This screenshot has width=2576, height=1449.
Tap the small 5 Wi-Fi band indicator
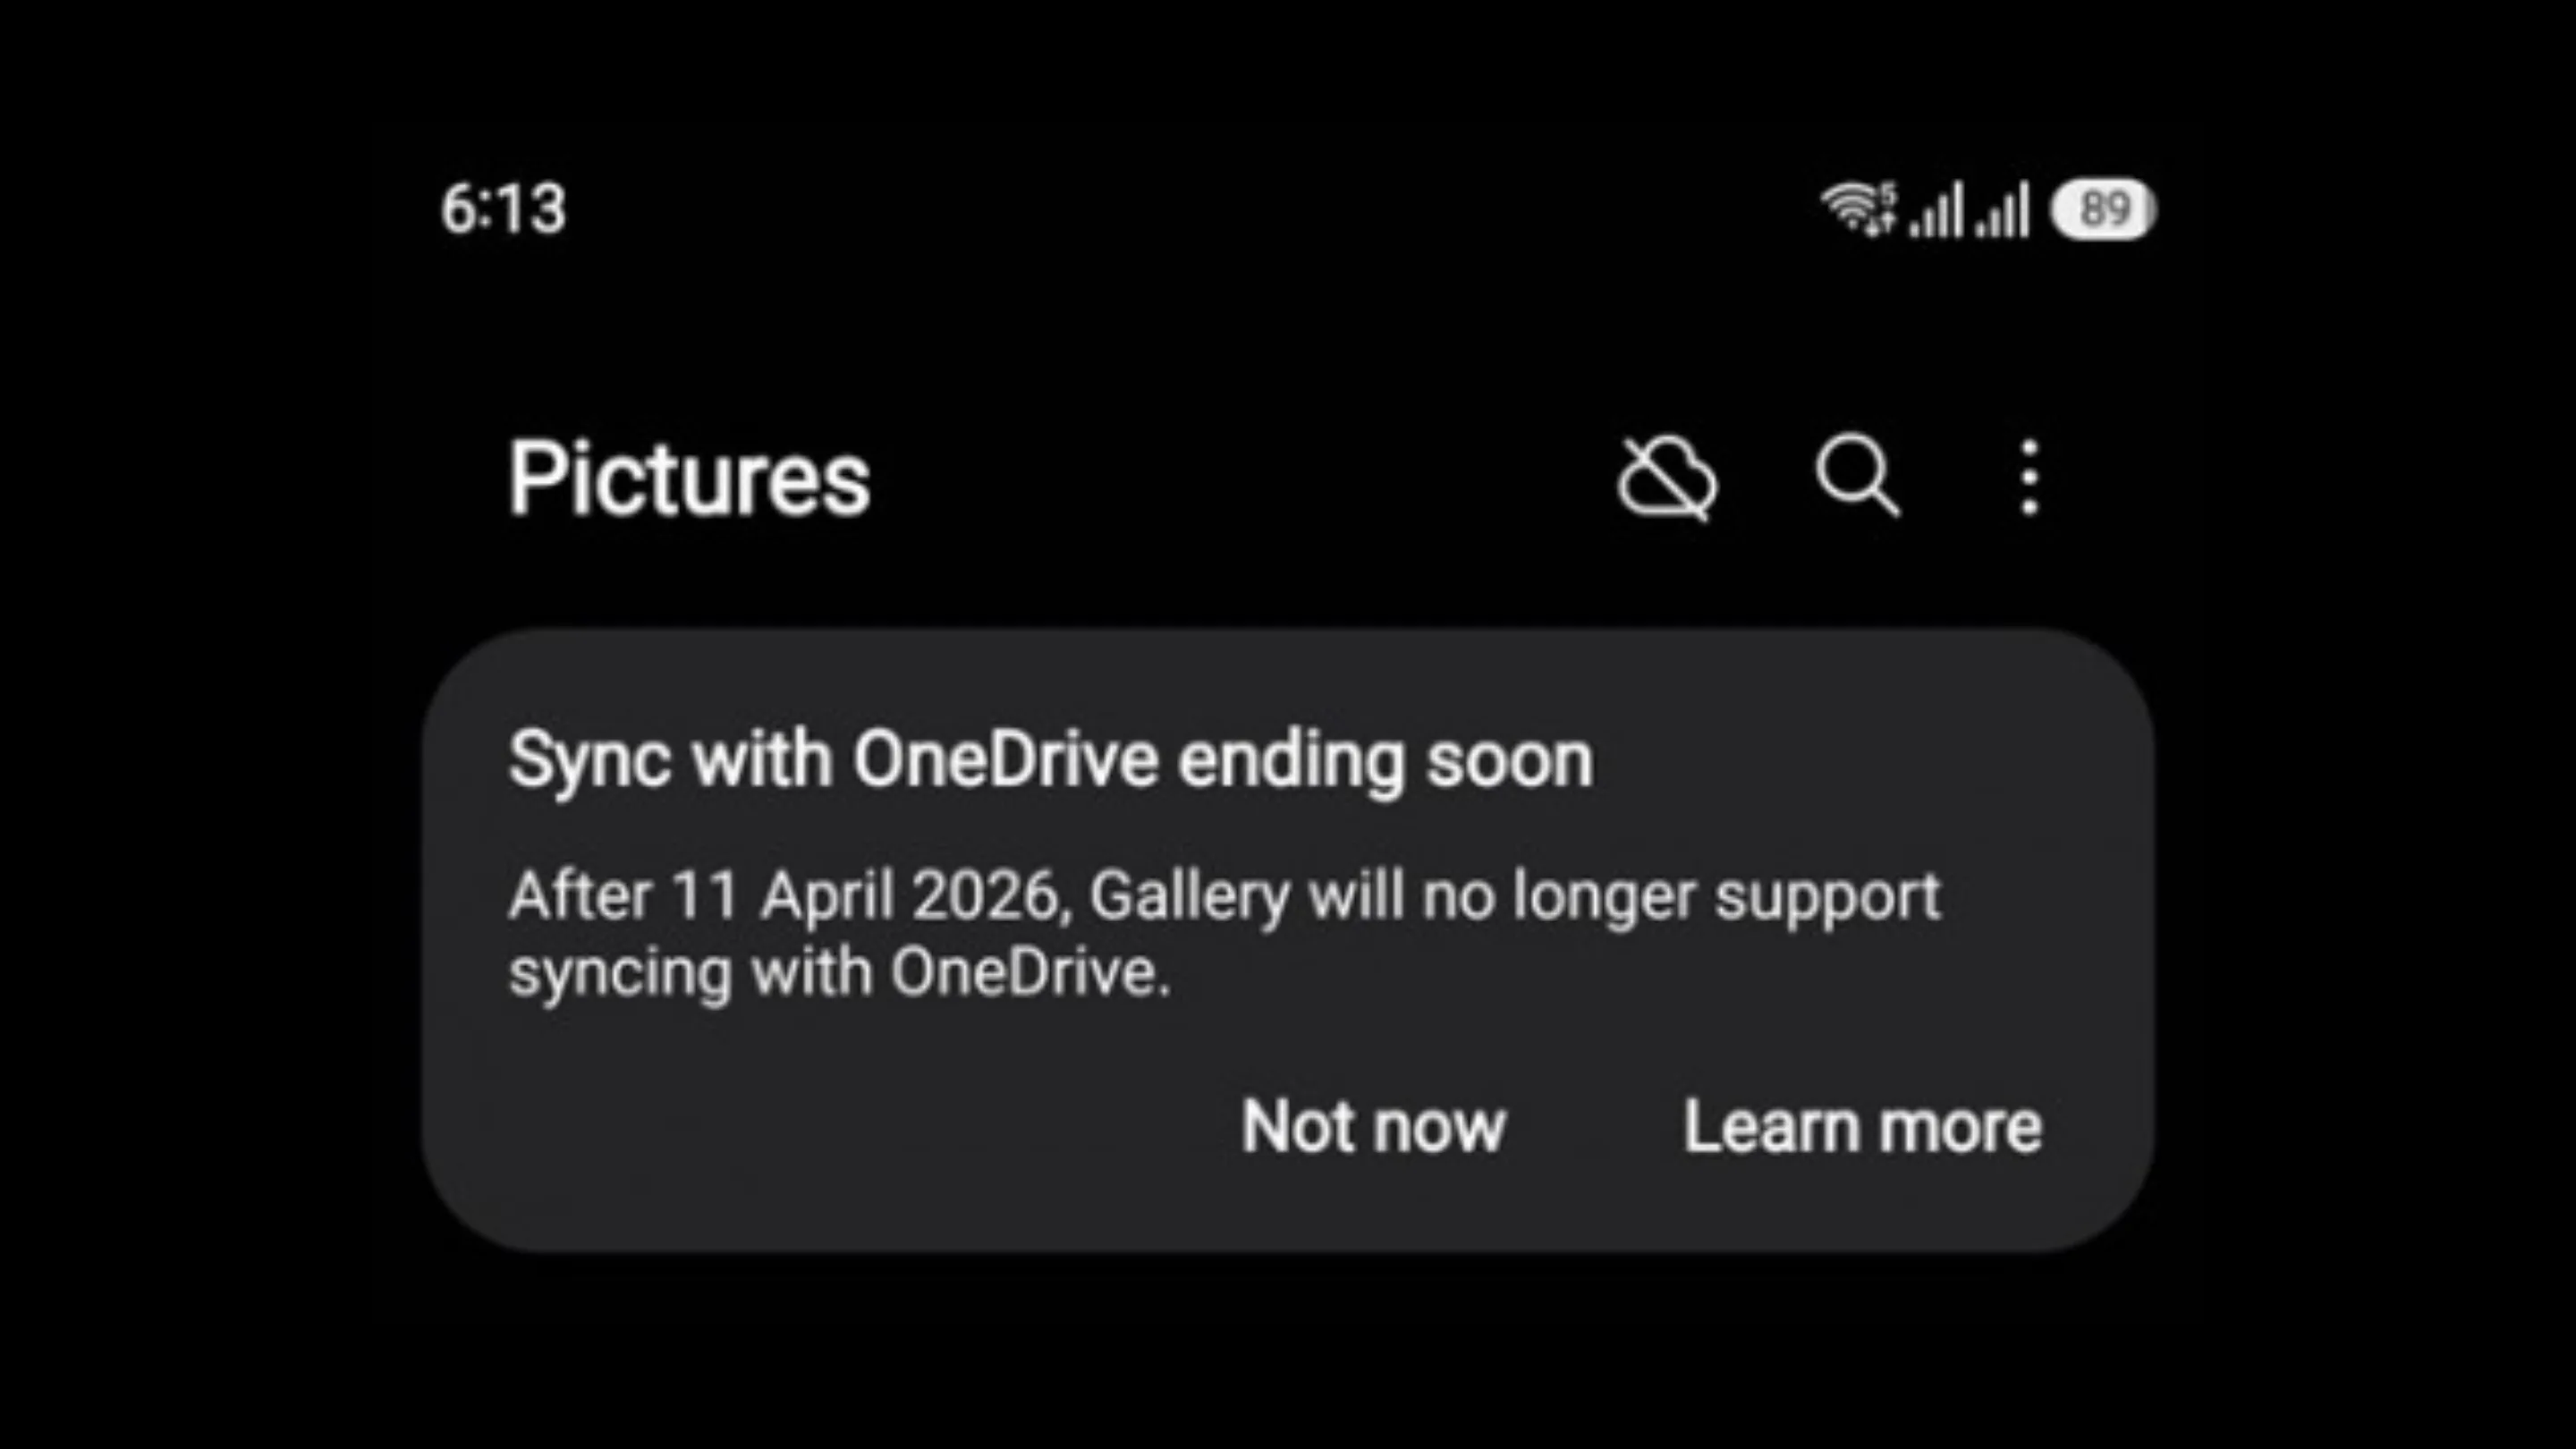pos(1887,192)
